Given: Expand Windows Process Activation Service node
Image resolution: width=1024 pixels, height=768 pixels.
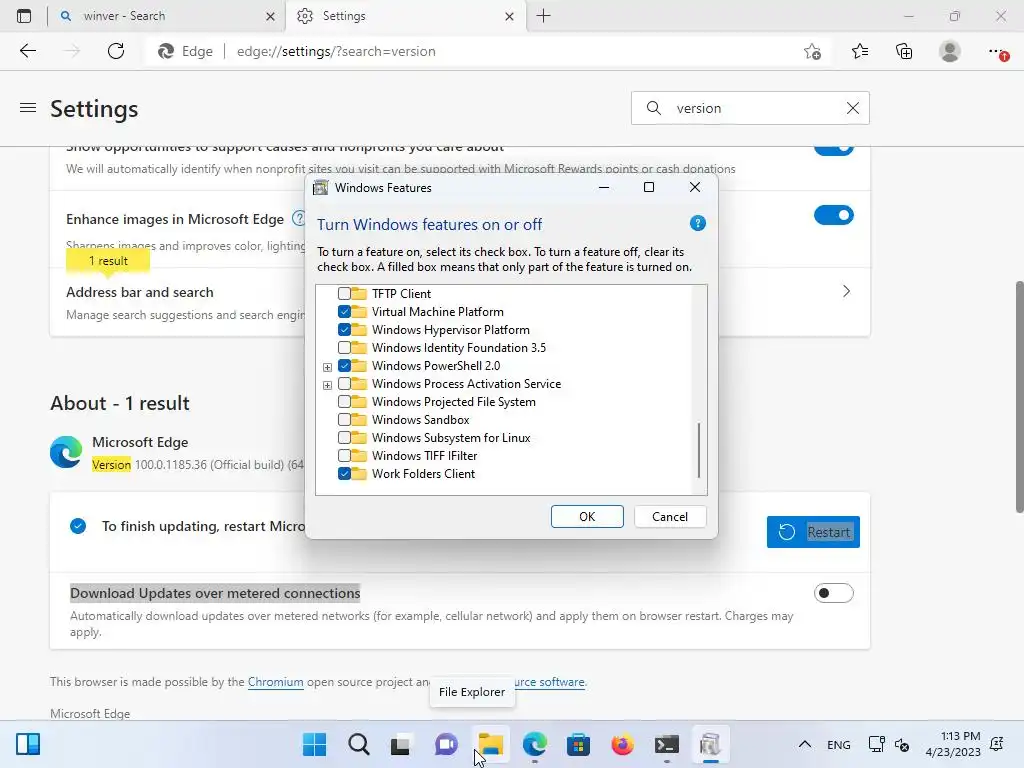Looking at the screenshot, I should (327, 385).
